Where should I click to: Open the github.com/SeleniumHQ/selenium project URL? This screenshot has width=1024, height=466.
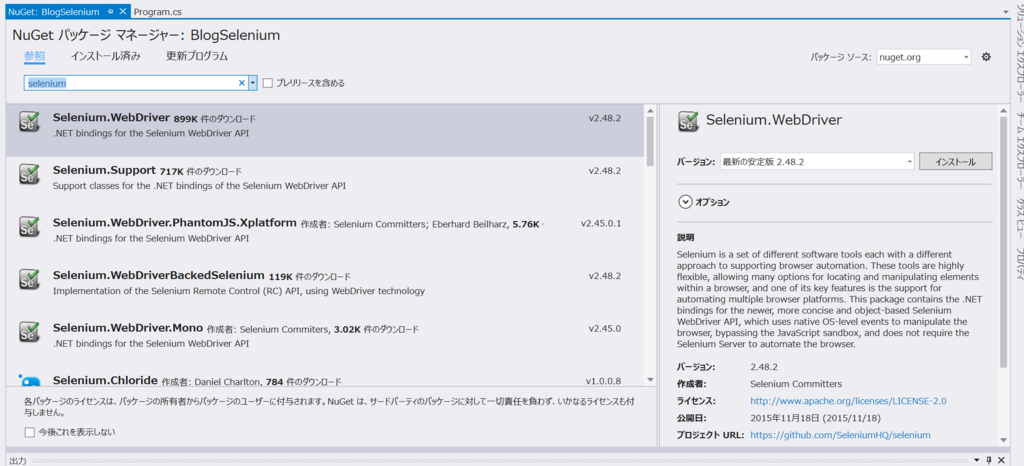coord(840,435)
